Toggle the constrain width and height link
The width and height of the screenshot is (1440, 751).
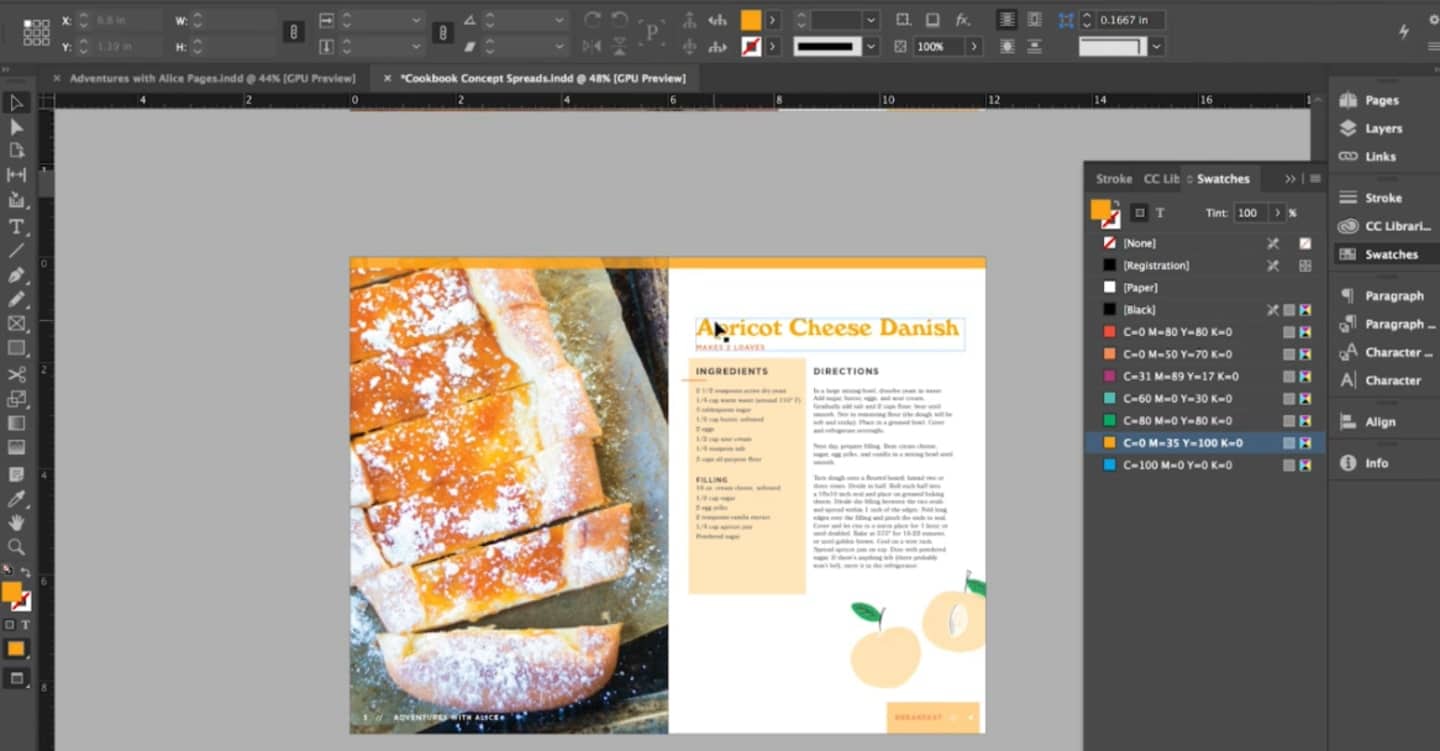tap(293, 32)
